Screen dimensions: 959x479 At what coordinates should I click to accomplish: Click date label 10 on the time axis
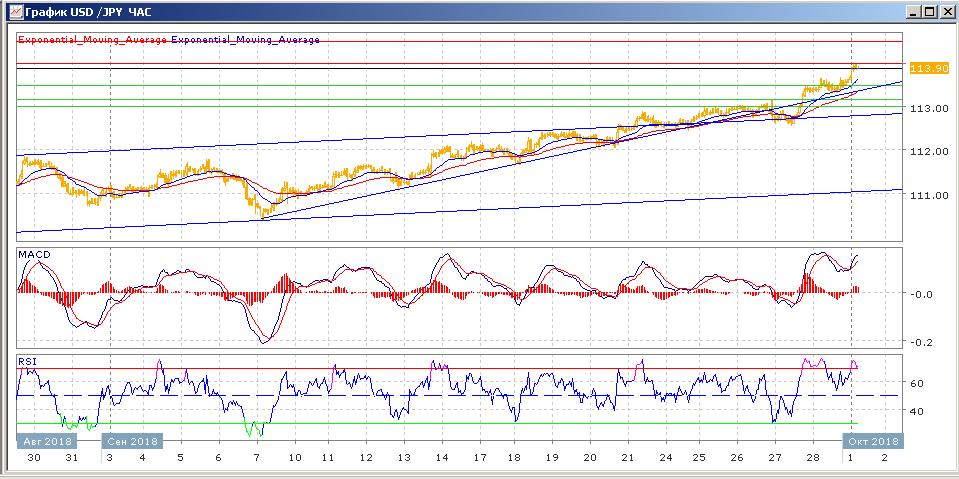[x=295, y=458]
